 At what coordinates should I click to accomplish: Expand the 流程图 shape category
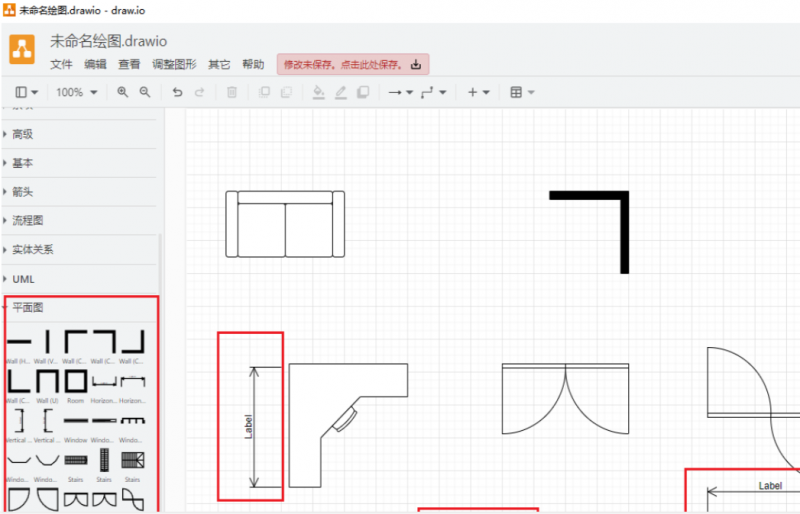(x=79, y=221)
